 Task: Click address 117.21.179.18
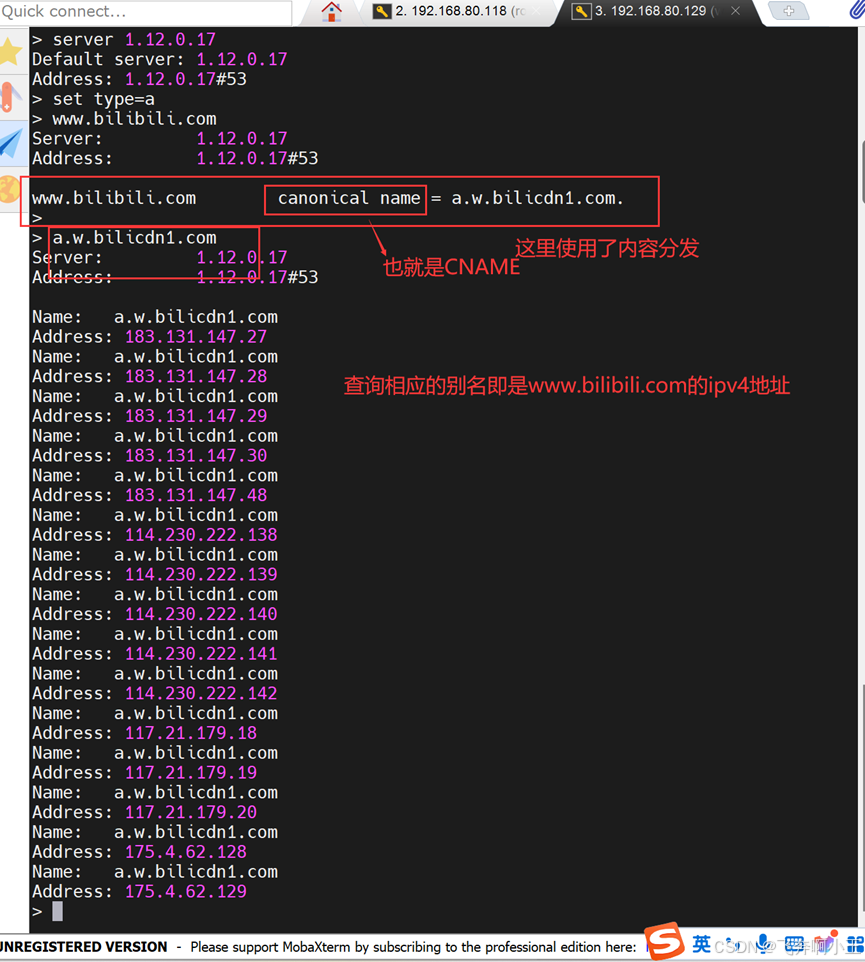191,733
